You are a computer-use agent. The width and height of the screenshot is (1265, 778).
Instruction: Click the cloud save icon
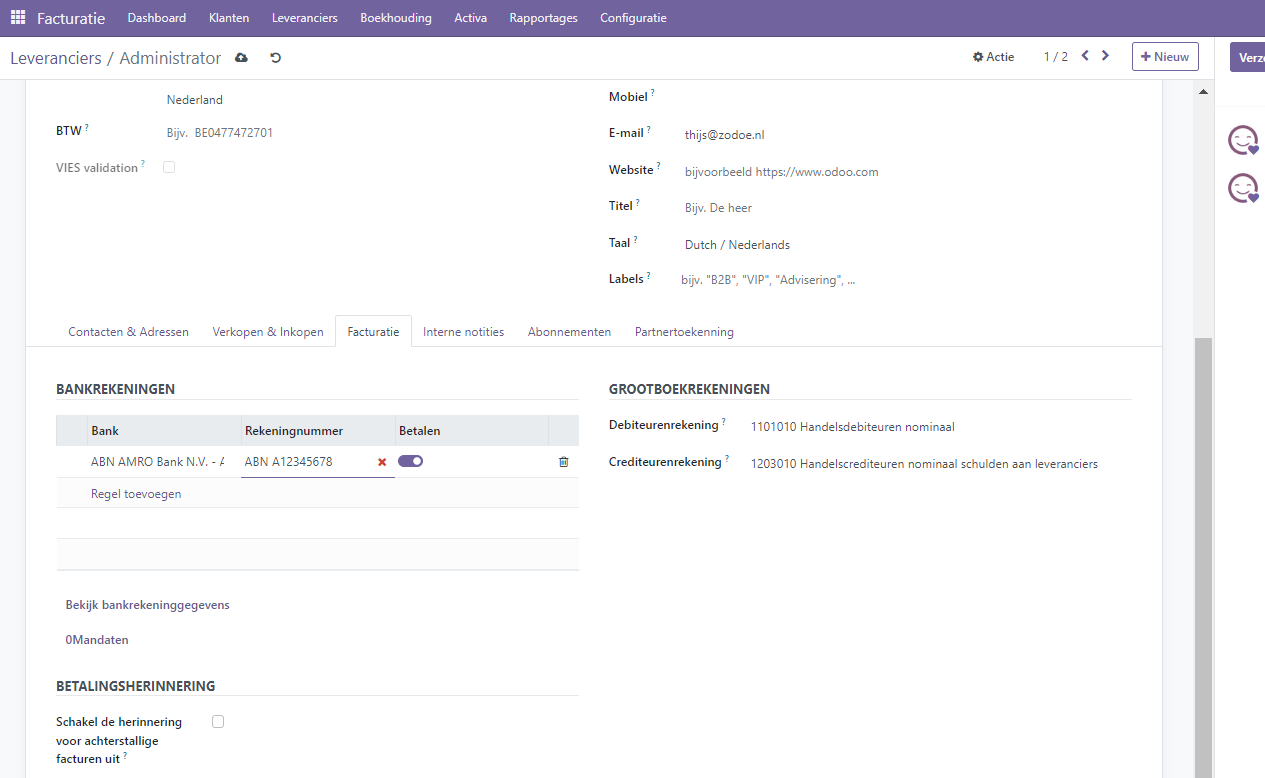[x=241, y=58]
